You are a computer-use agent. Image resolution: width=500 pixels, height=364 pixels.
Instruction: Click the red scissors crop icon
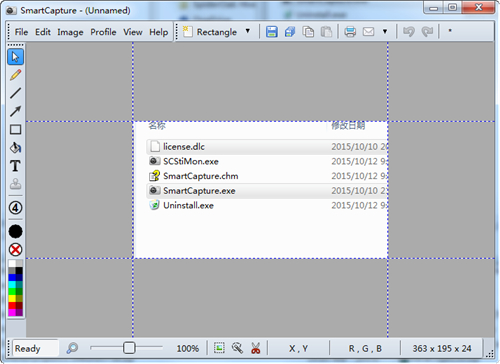click(x=256, y=348)
